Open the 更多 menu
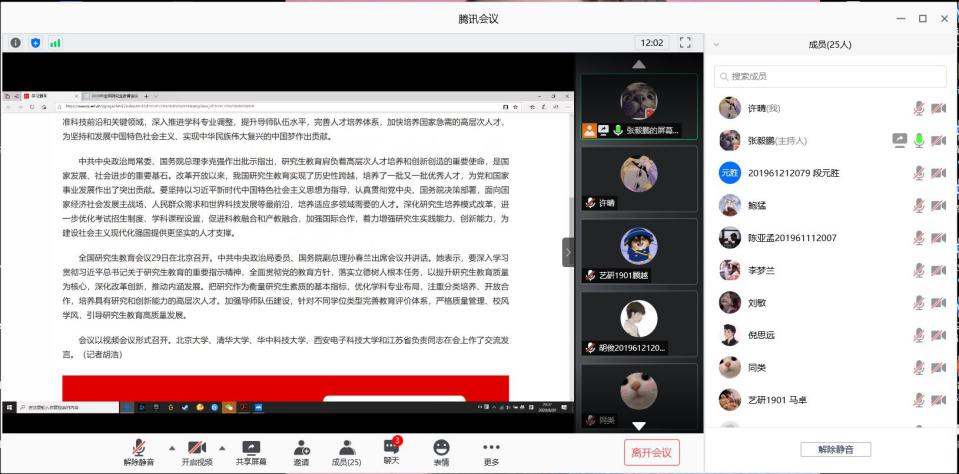This screenshot has width=959, height=474. click(491, 452)
